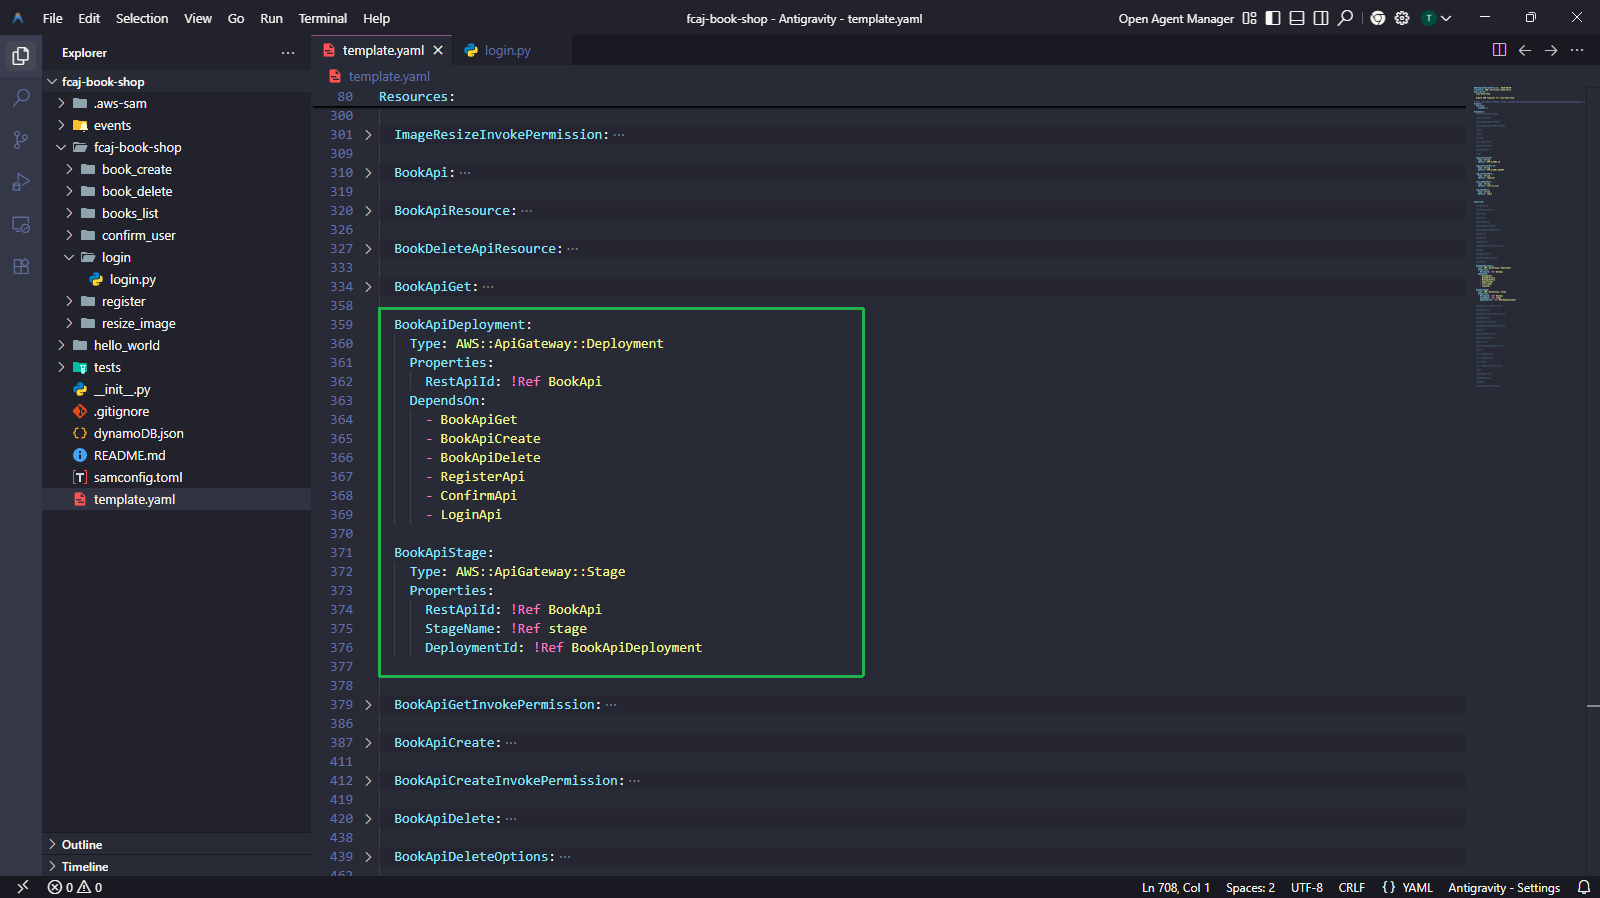This screenshot has height=898, width=1600.
Task: Open remote window button in status bar
Action: click(22, 887)
